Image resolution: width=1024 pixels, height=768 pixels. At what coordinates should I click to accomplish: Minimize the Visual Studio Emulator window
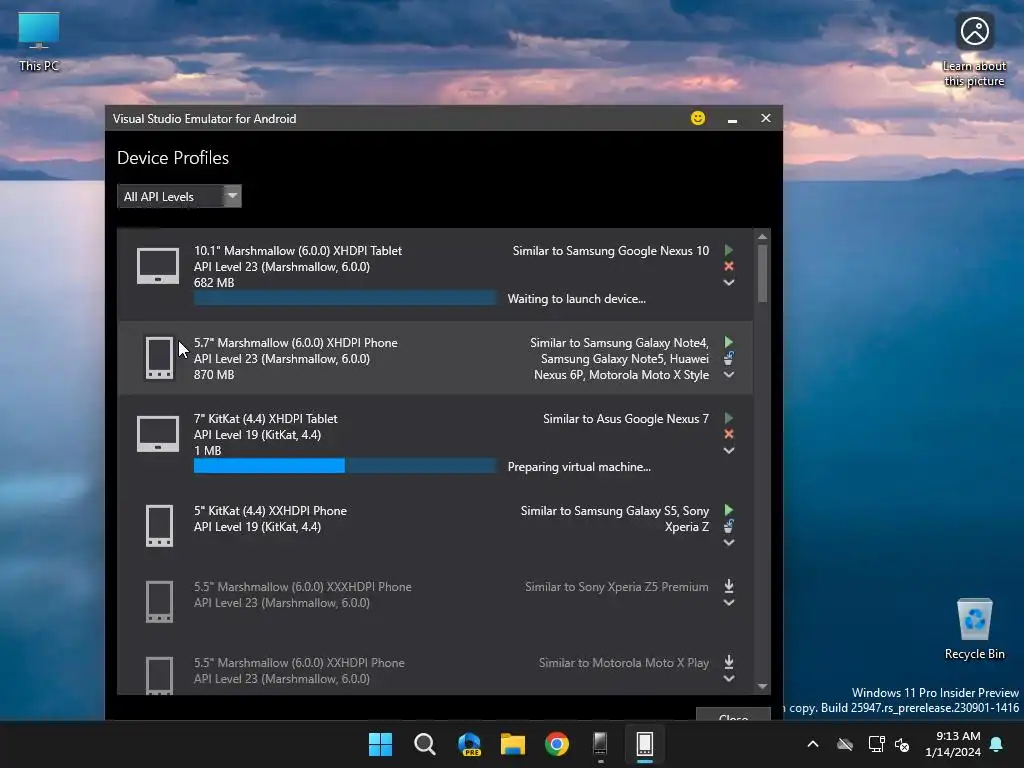click(x=732, y=119)
